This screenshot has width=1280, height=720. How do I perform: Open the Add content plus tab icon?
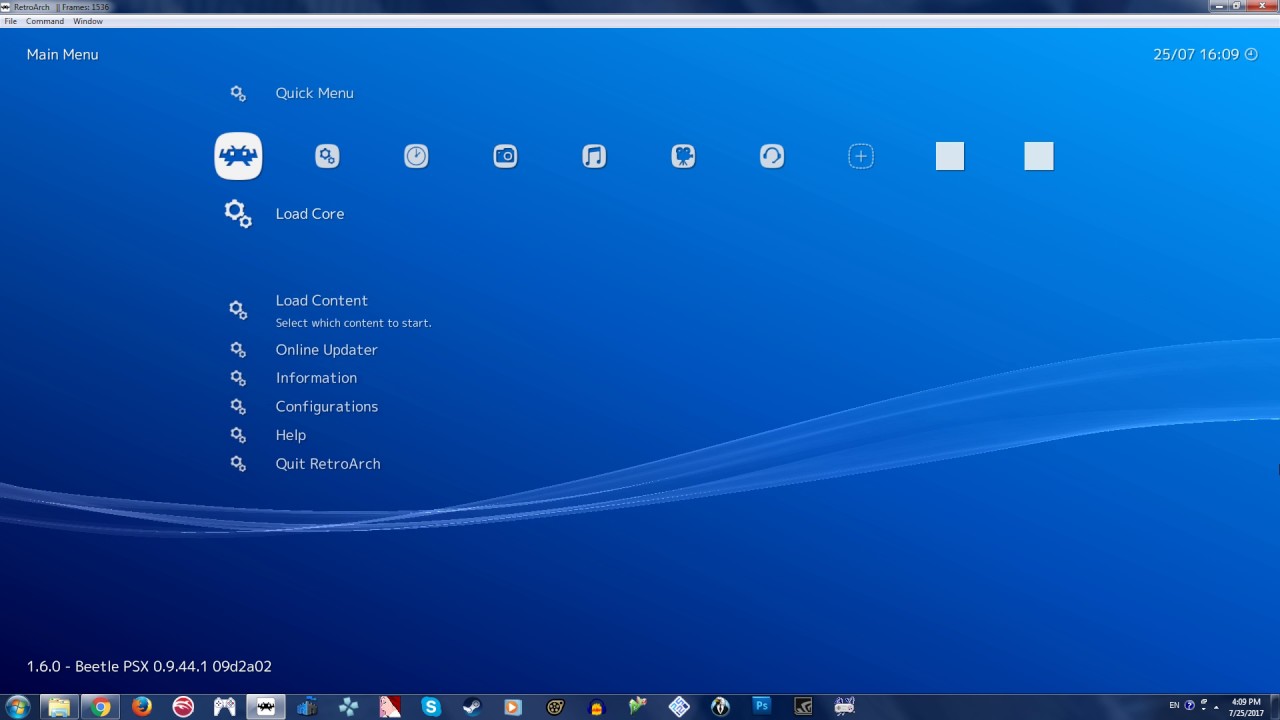coord(861,156)
